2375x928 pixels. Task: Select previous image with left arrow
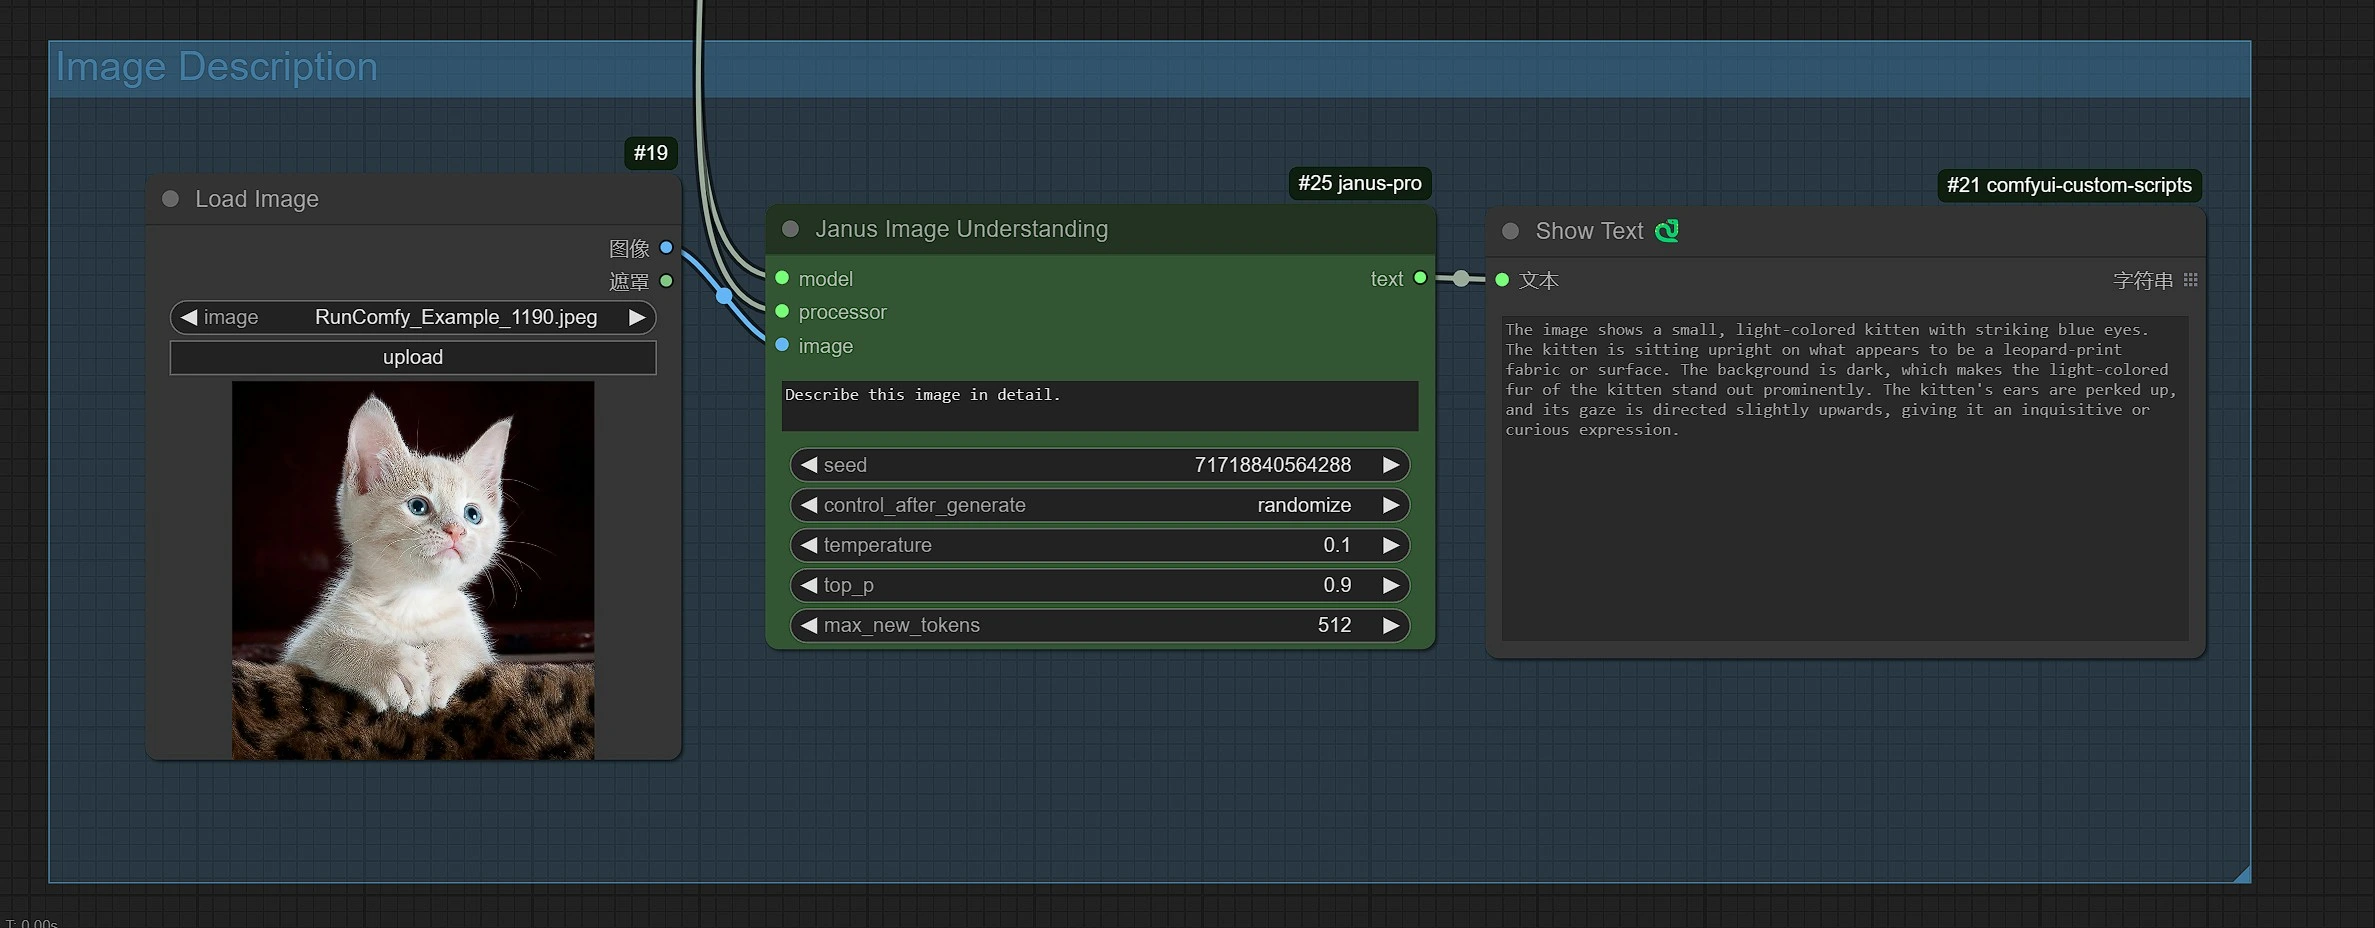[x=188, y=317]
